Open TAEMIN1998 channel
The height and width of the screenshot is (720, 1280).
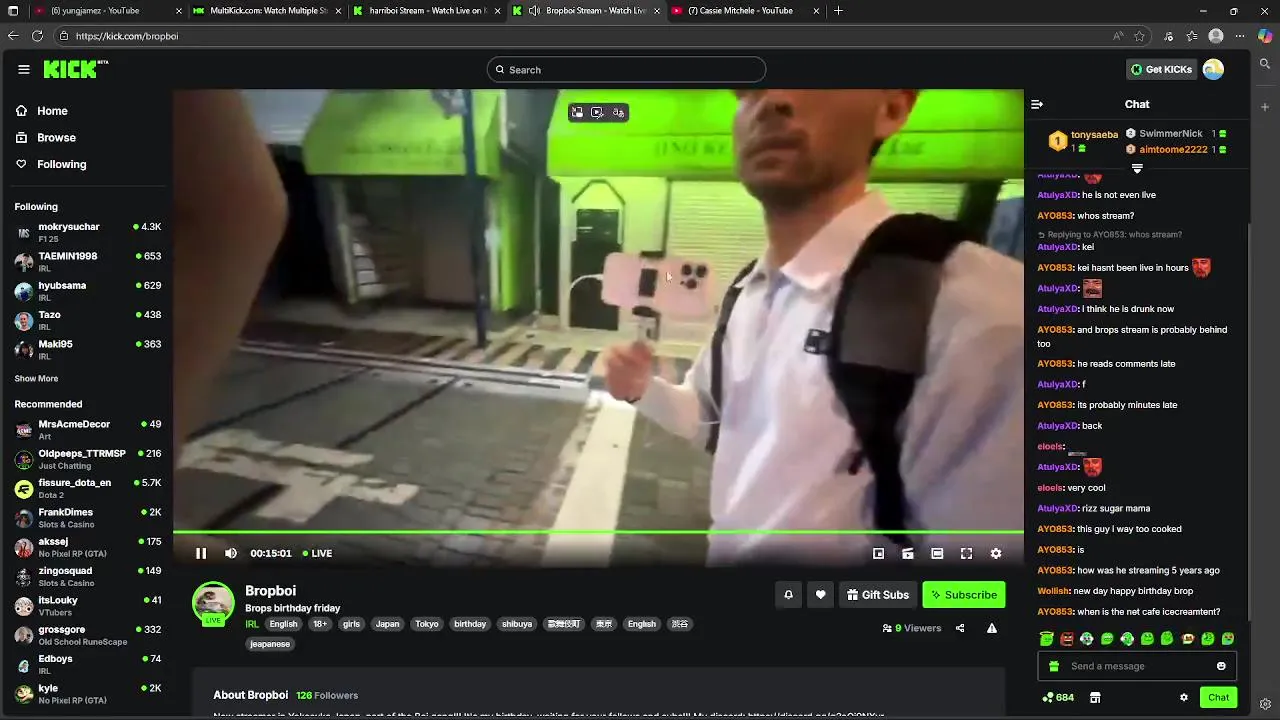[88, 262]
